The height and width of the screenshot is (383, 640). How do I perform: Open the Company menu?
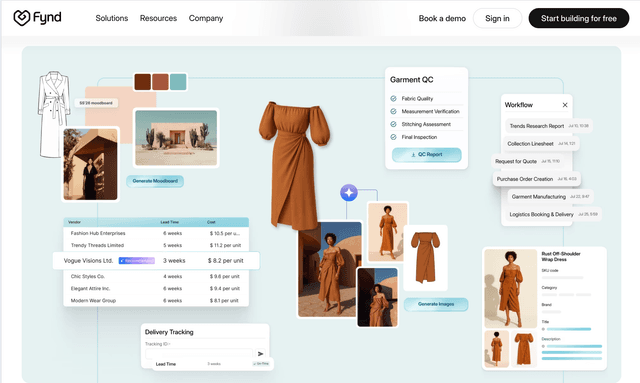[x=206, y=18]
